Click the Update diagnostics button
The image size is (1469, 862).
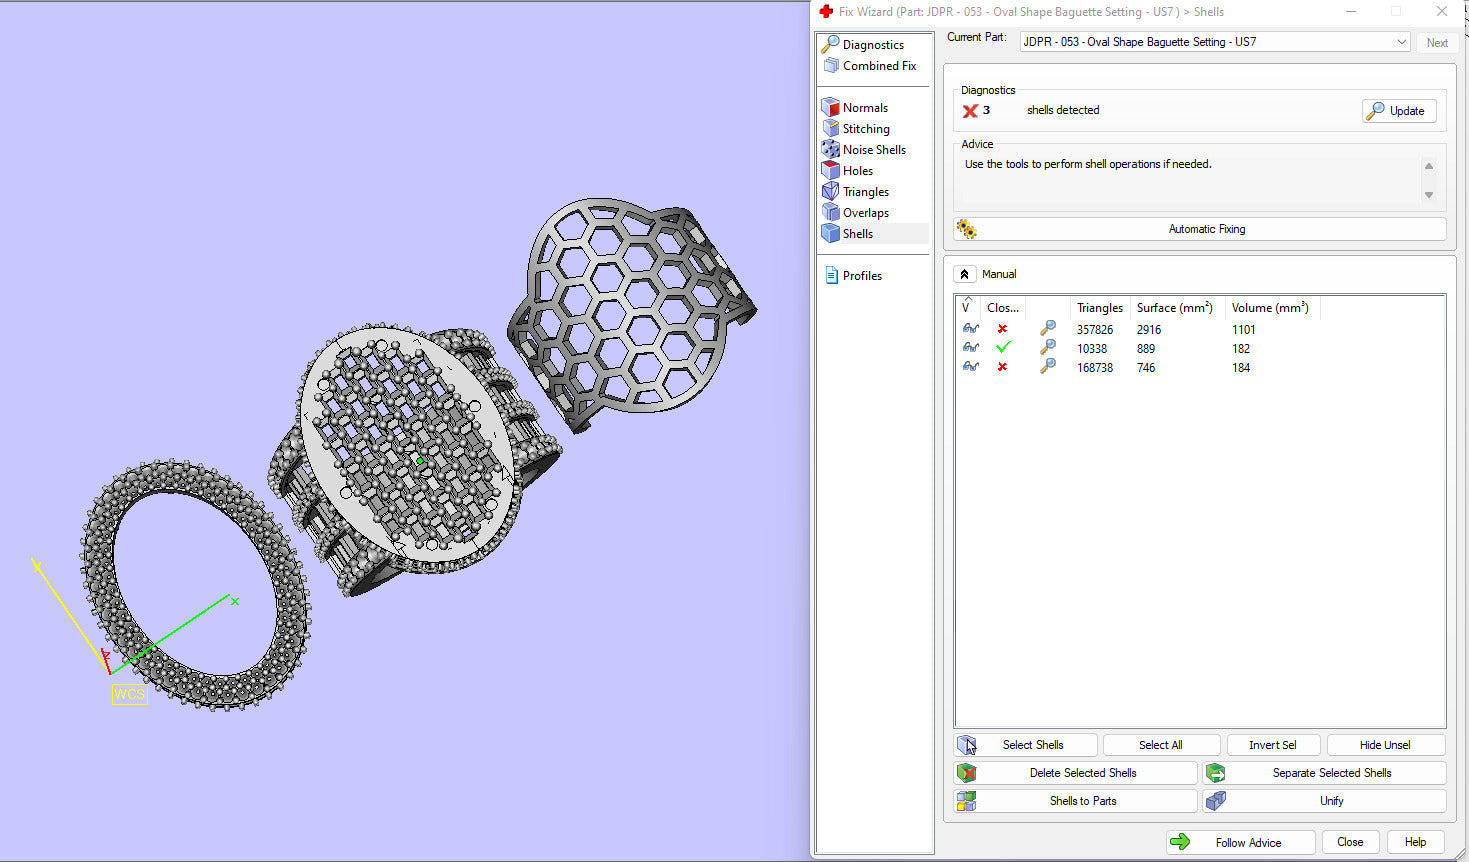click(1399, 111)
